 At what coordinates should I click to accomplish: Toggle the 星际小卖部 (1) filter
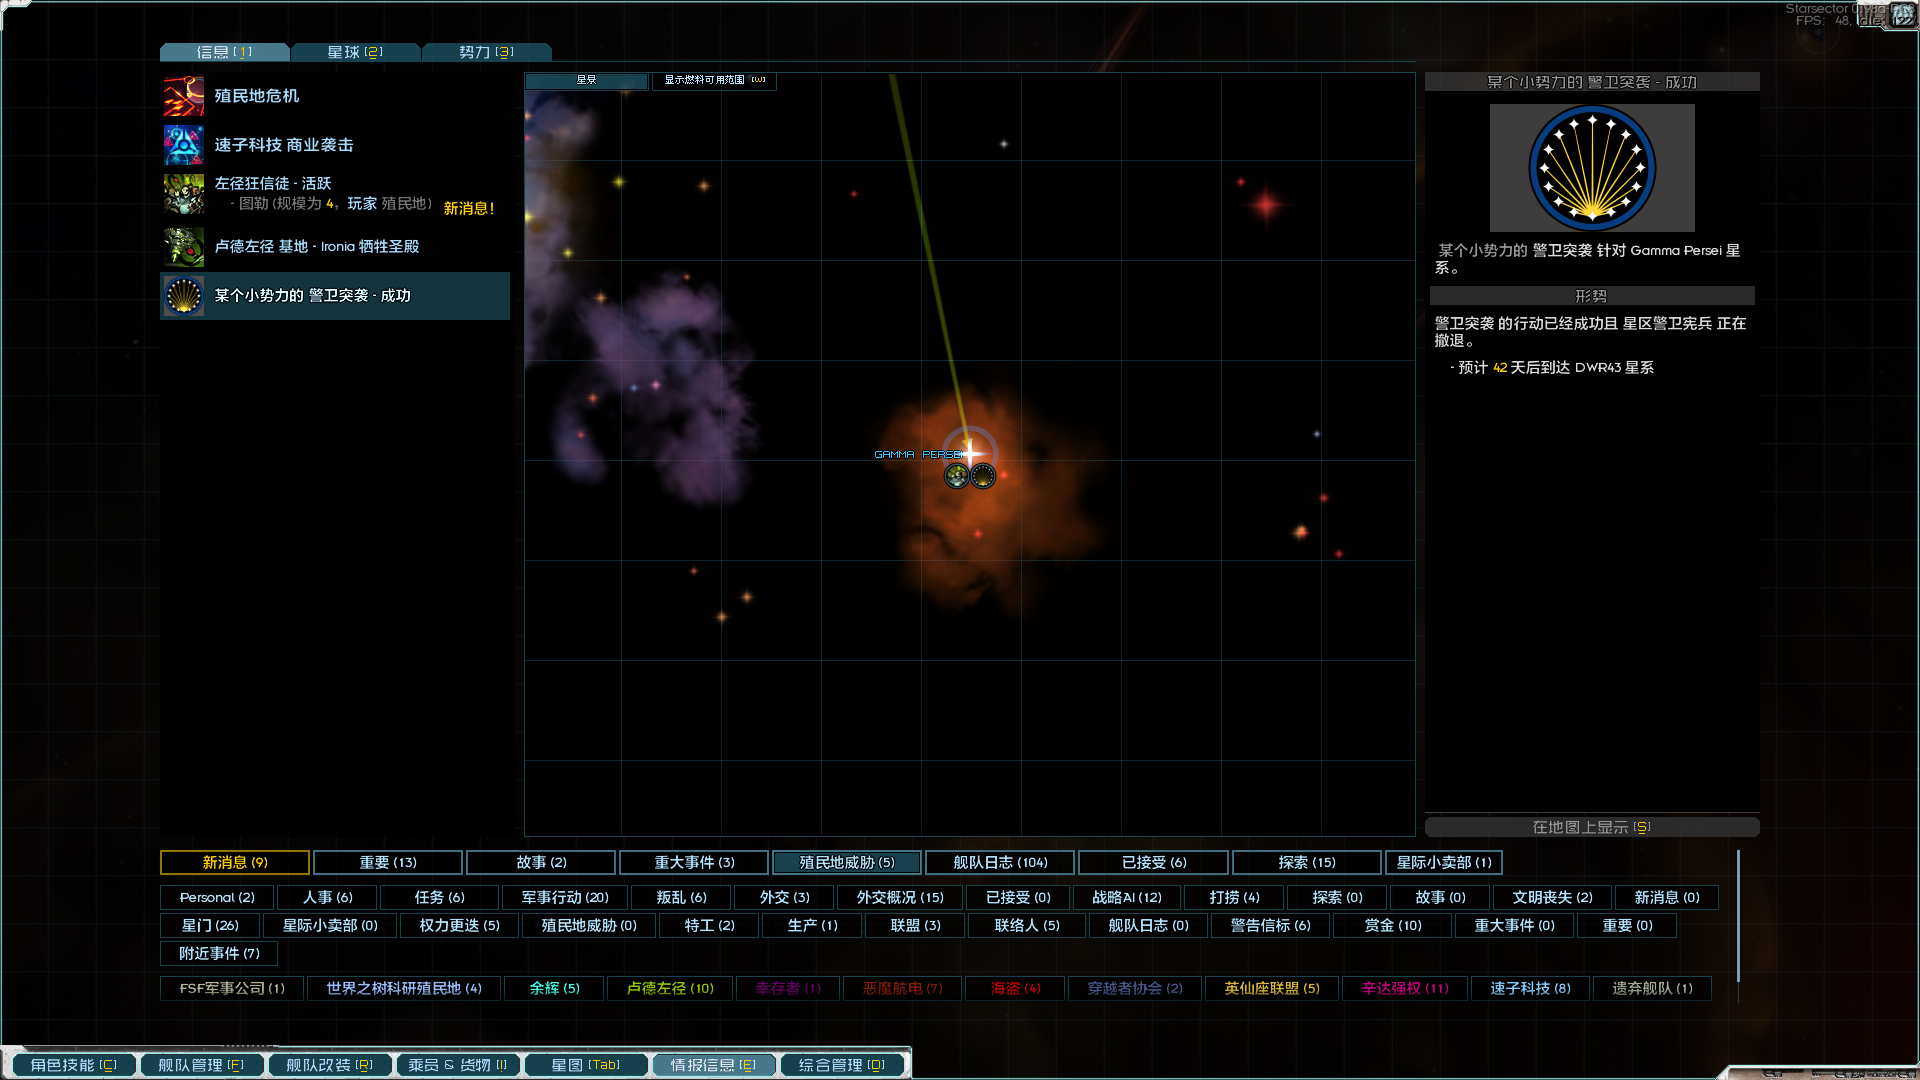[x=1443, y=862]
